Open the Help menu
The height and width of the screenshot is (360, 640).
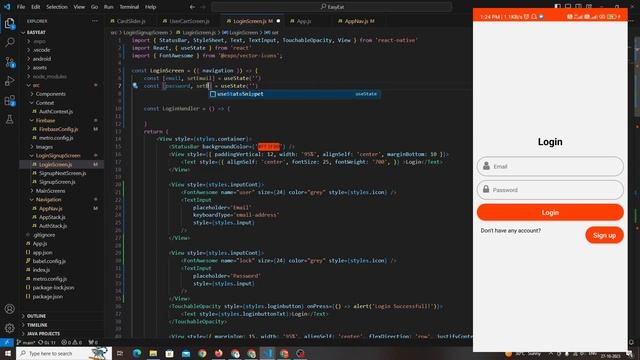click(x=151, y=7)
